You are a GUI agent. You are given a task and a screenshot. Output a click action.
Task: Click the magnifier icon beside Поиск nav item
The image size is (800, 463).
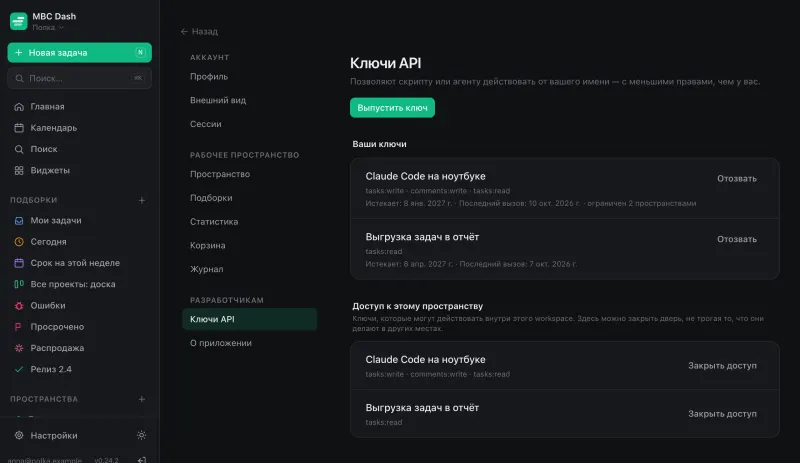(19, 149)
